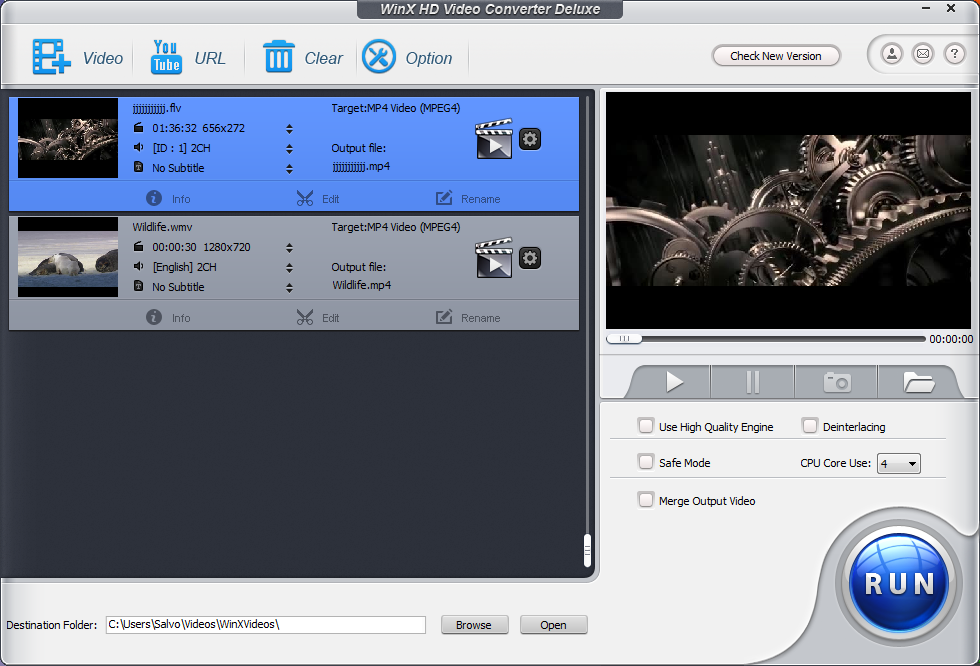Add a video with the Video icon
The width and height of the screenshot is (980, 666).
[x=51, y=57]
